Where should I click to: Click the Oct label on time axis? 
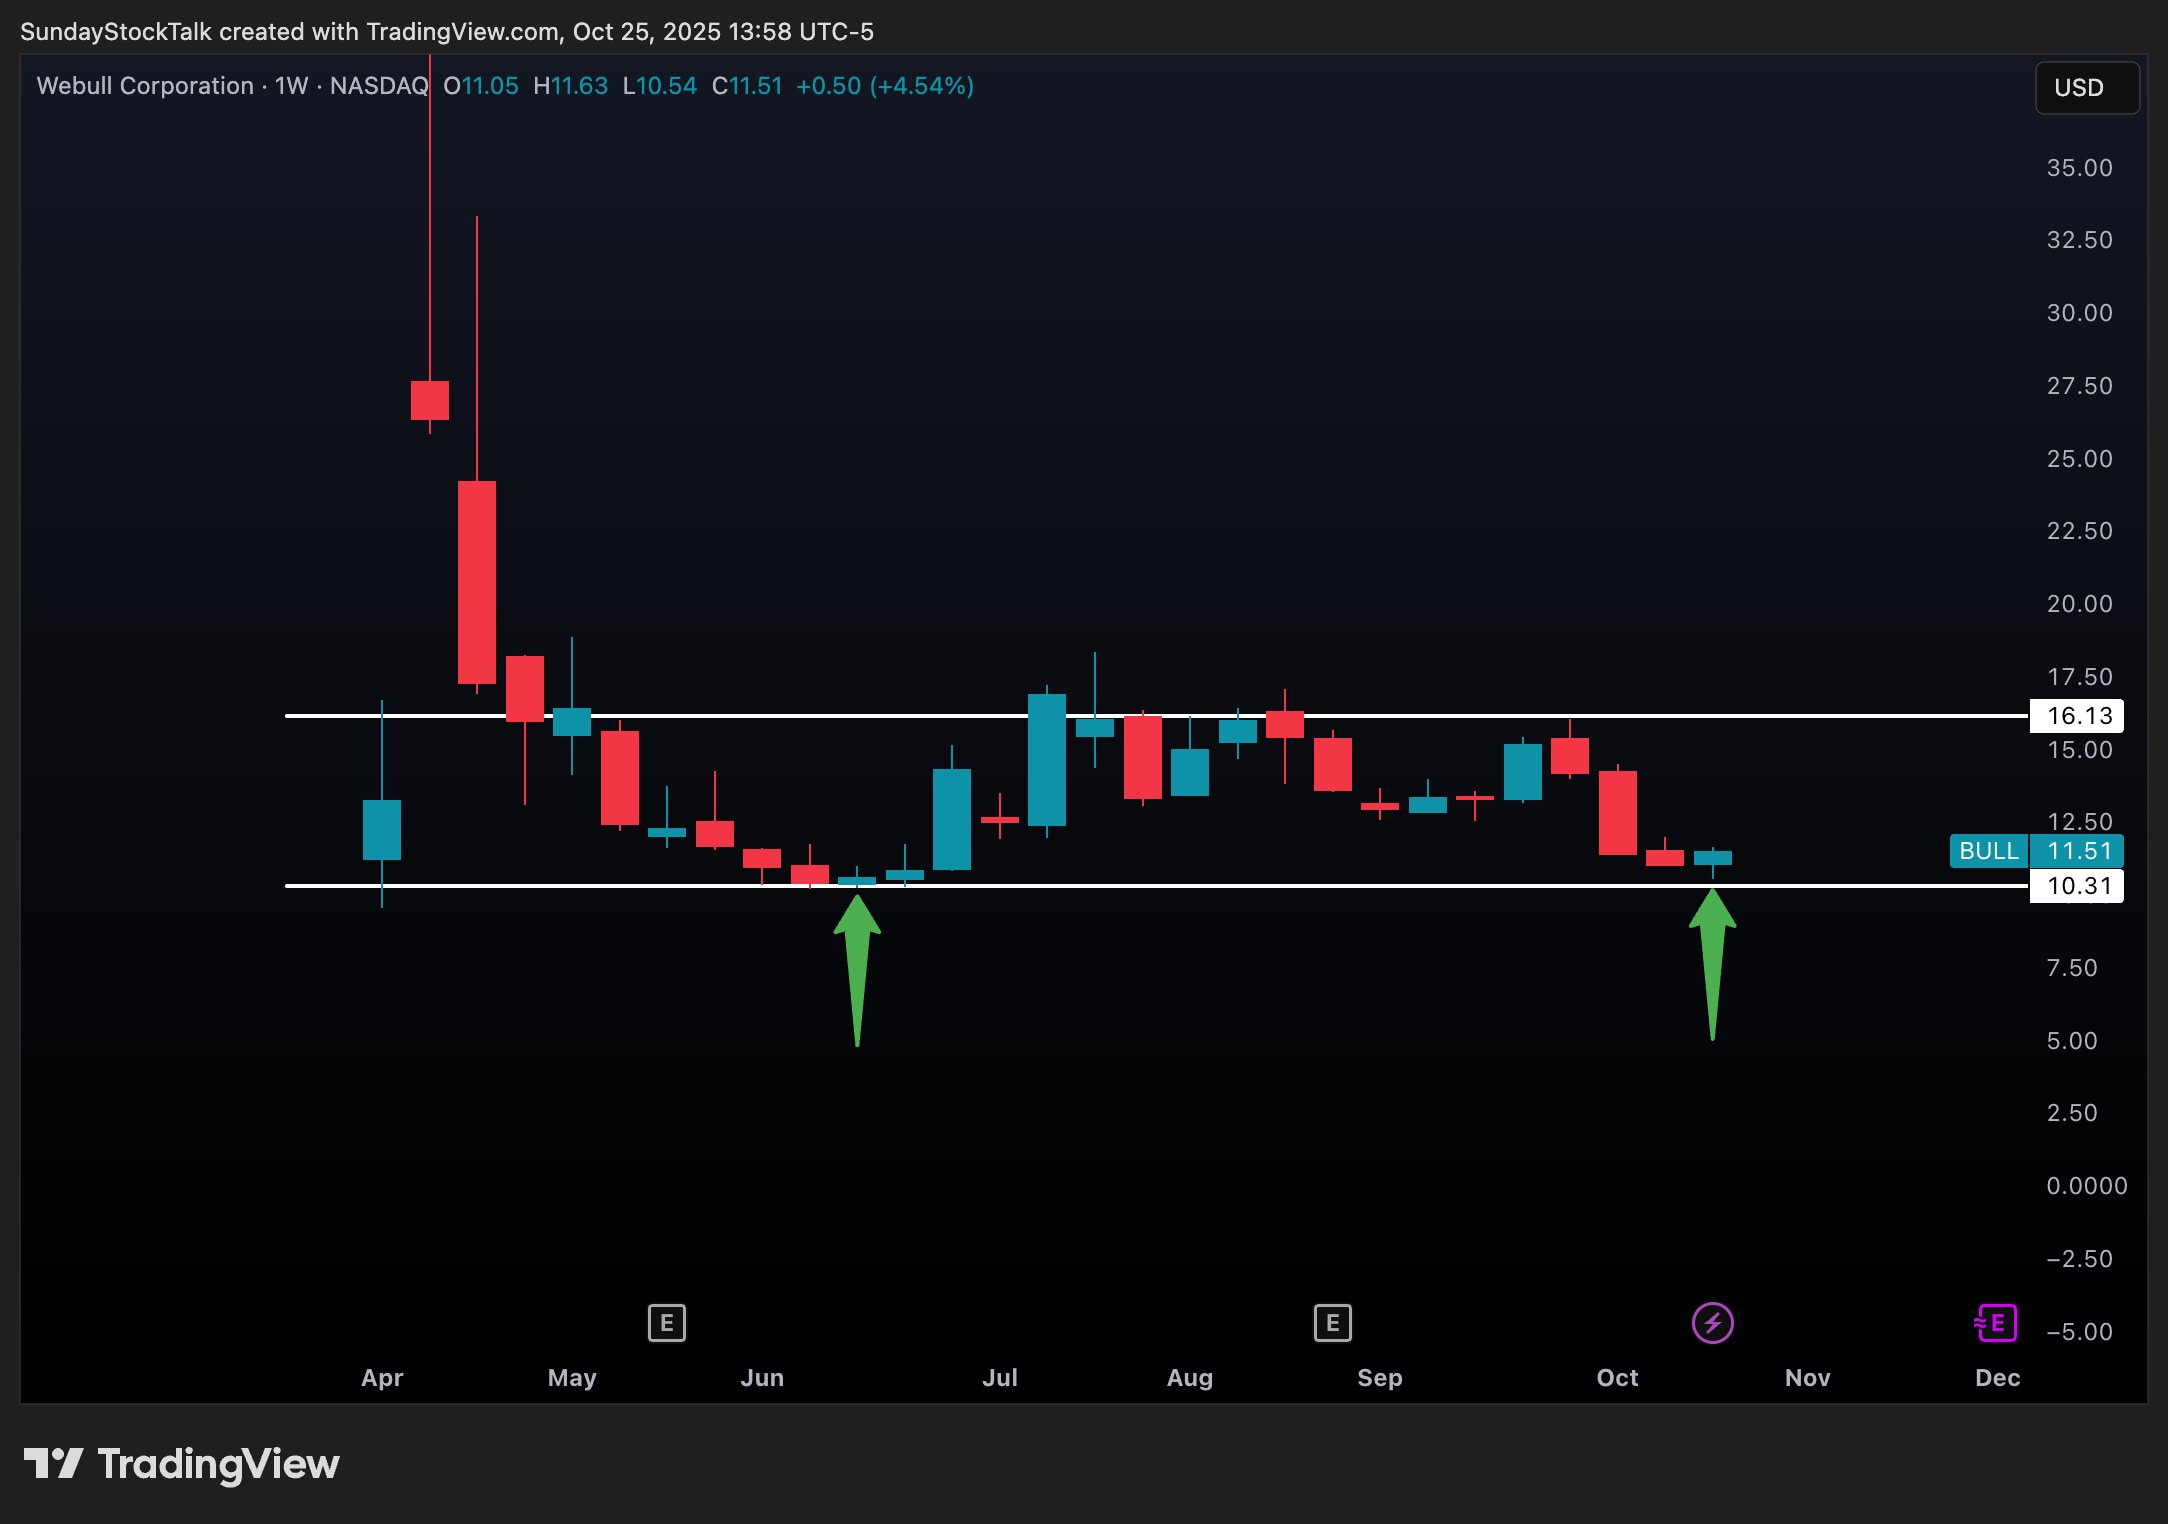click(x=1616, y=1377)
